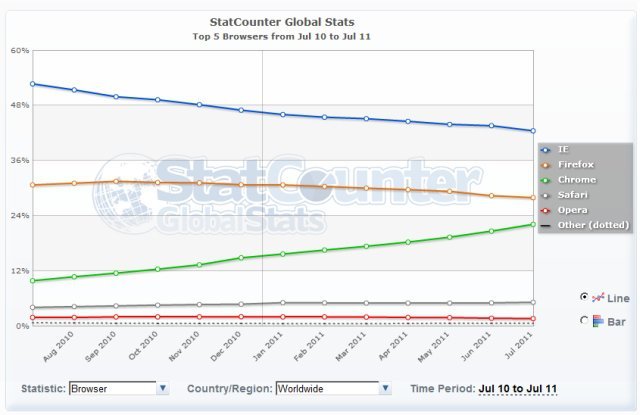Click the Time Period date range link
Viewport: 640px width, 415px height.
click(517, 388)
